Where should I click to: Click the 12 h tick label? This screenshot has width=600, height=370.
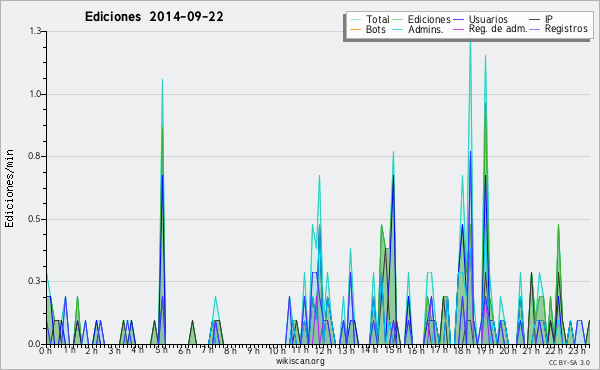point(323,350)
